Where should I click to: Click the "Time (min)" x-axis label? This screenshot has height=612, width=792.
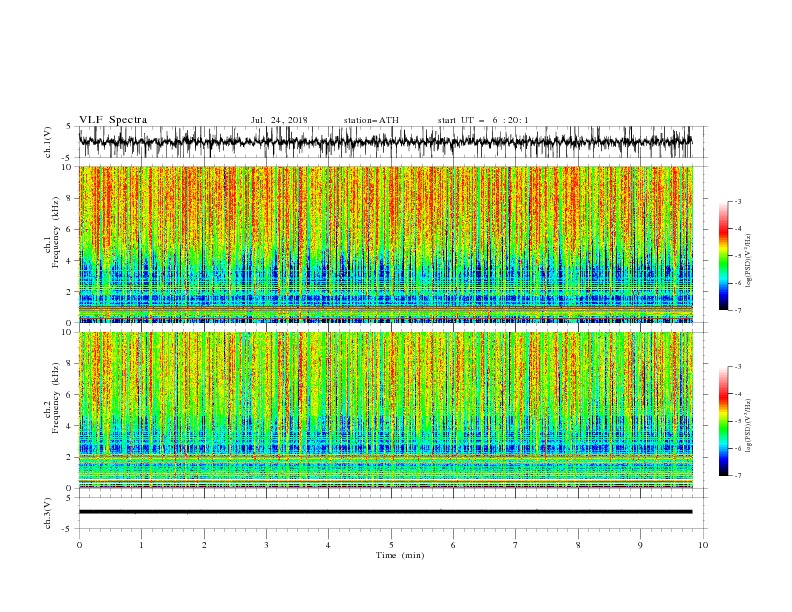pyautogui.click(x=400, y=555)
